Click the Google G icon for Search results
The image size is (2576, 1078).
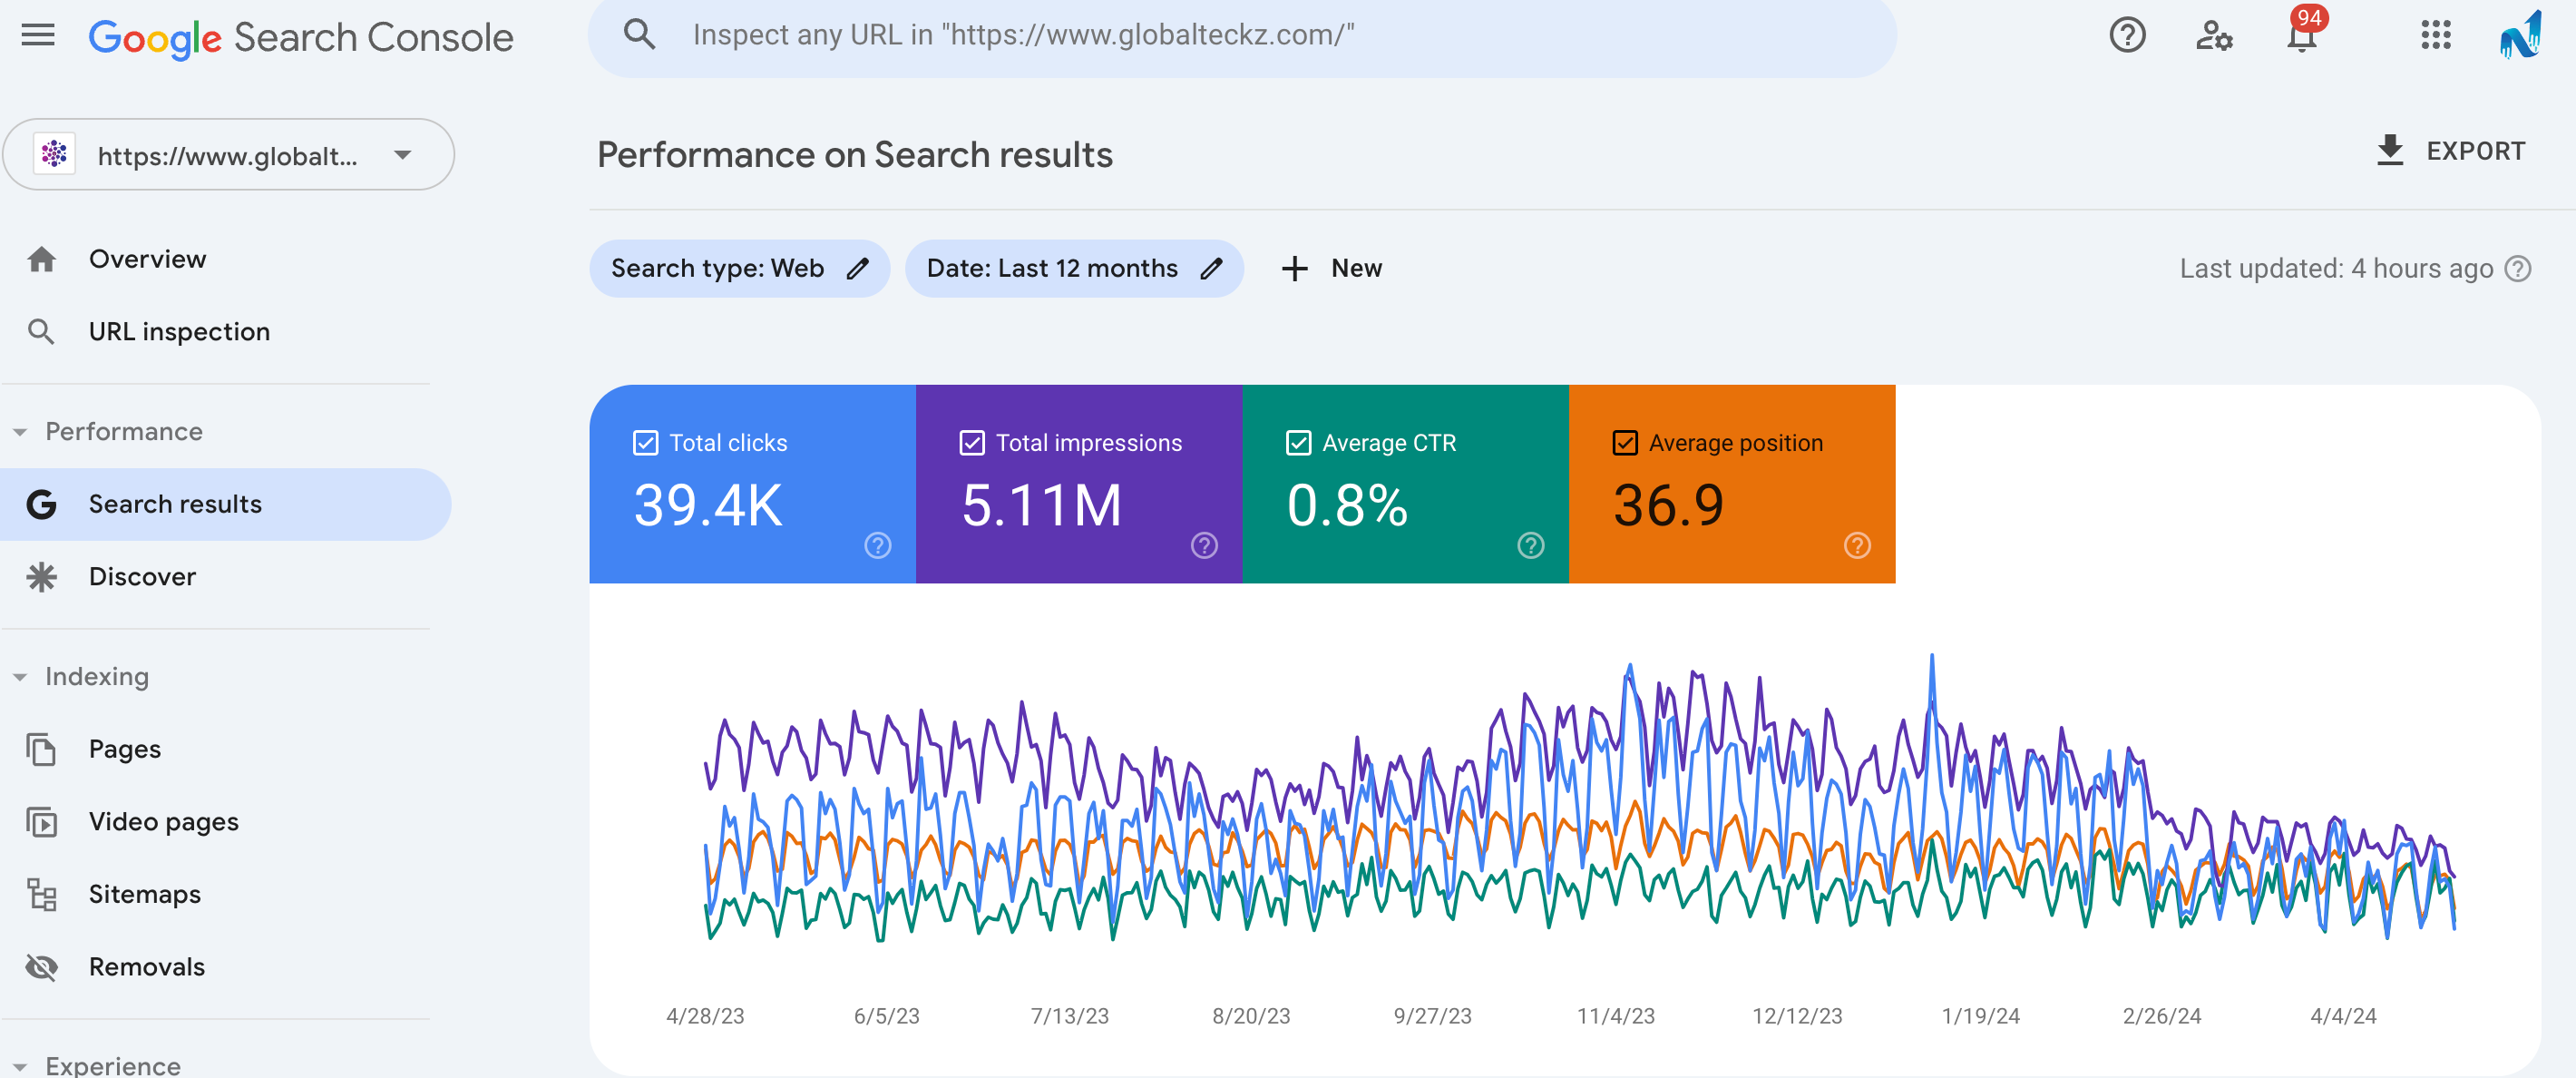(x=41, y=504)
